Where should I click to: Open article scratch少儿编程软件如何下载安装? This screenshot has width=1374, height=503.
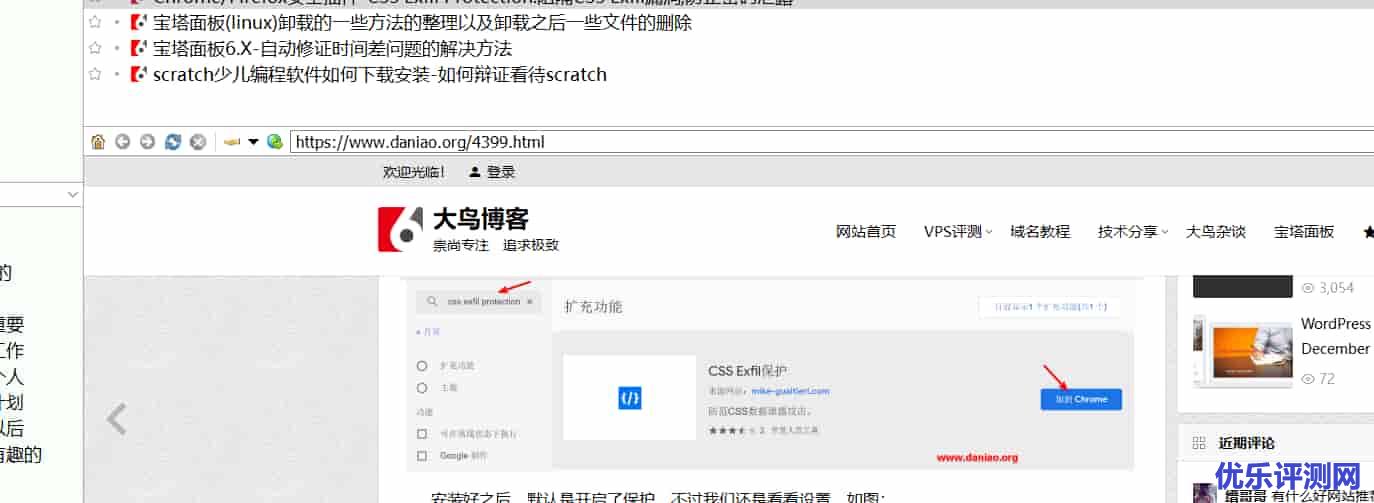tap(380, 74)
